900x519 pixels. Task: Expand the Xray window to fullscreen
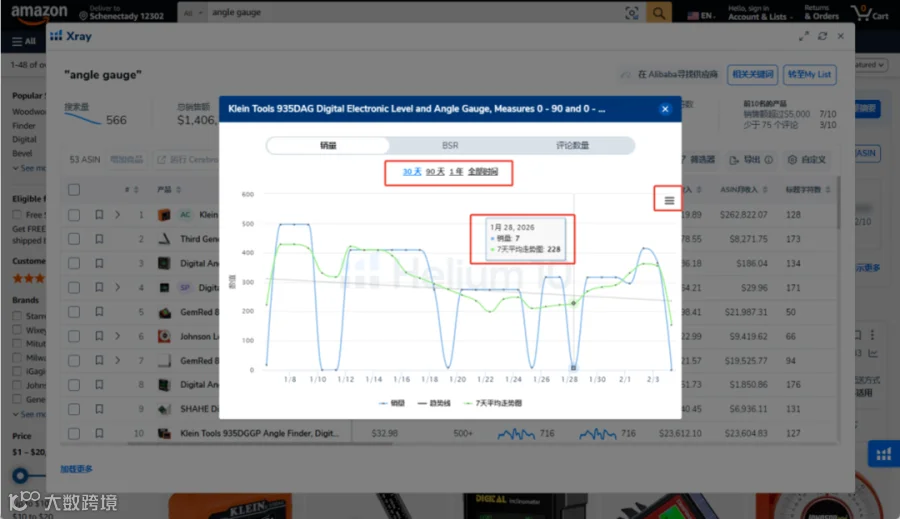pos(804,36)
